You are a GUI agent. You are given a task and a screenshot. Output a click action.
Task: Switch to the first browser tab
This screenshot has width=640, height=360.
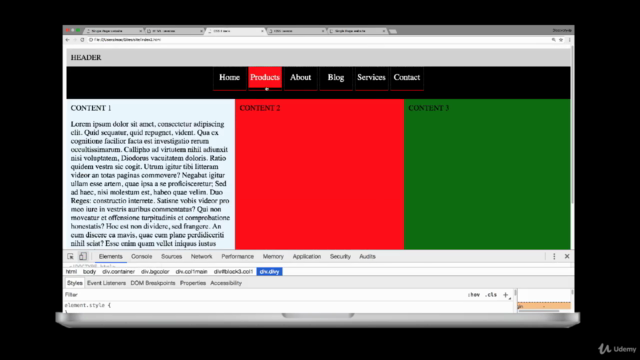click(114, 31)
